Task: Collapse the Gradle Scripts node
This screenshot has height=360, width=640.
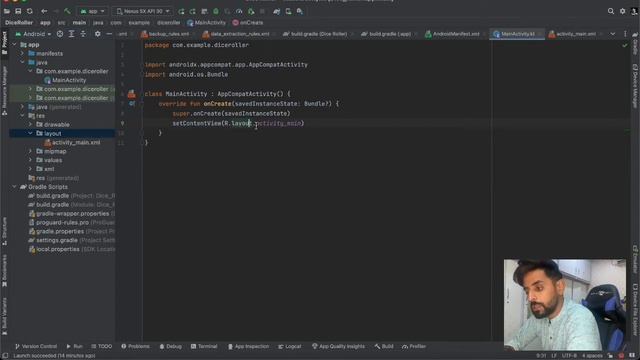Action: (15, 187)
